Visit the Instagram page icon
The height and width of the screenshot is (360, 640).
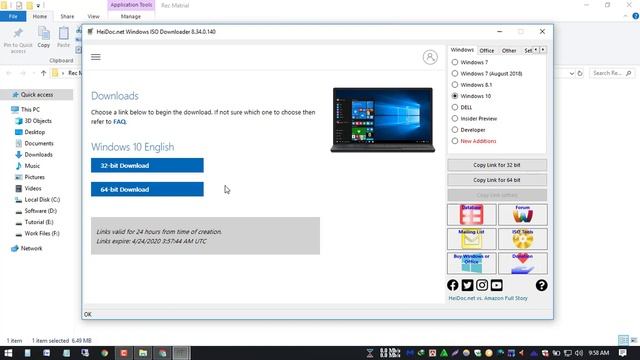(482, 285)
